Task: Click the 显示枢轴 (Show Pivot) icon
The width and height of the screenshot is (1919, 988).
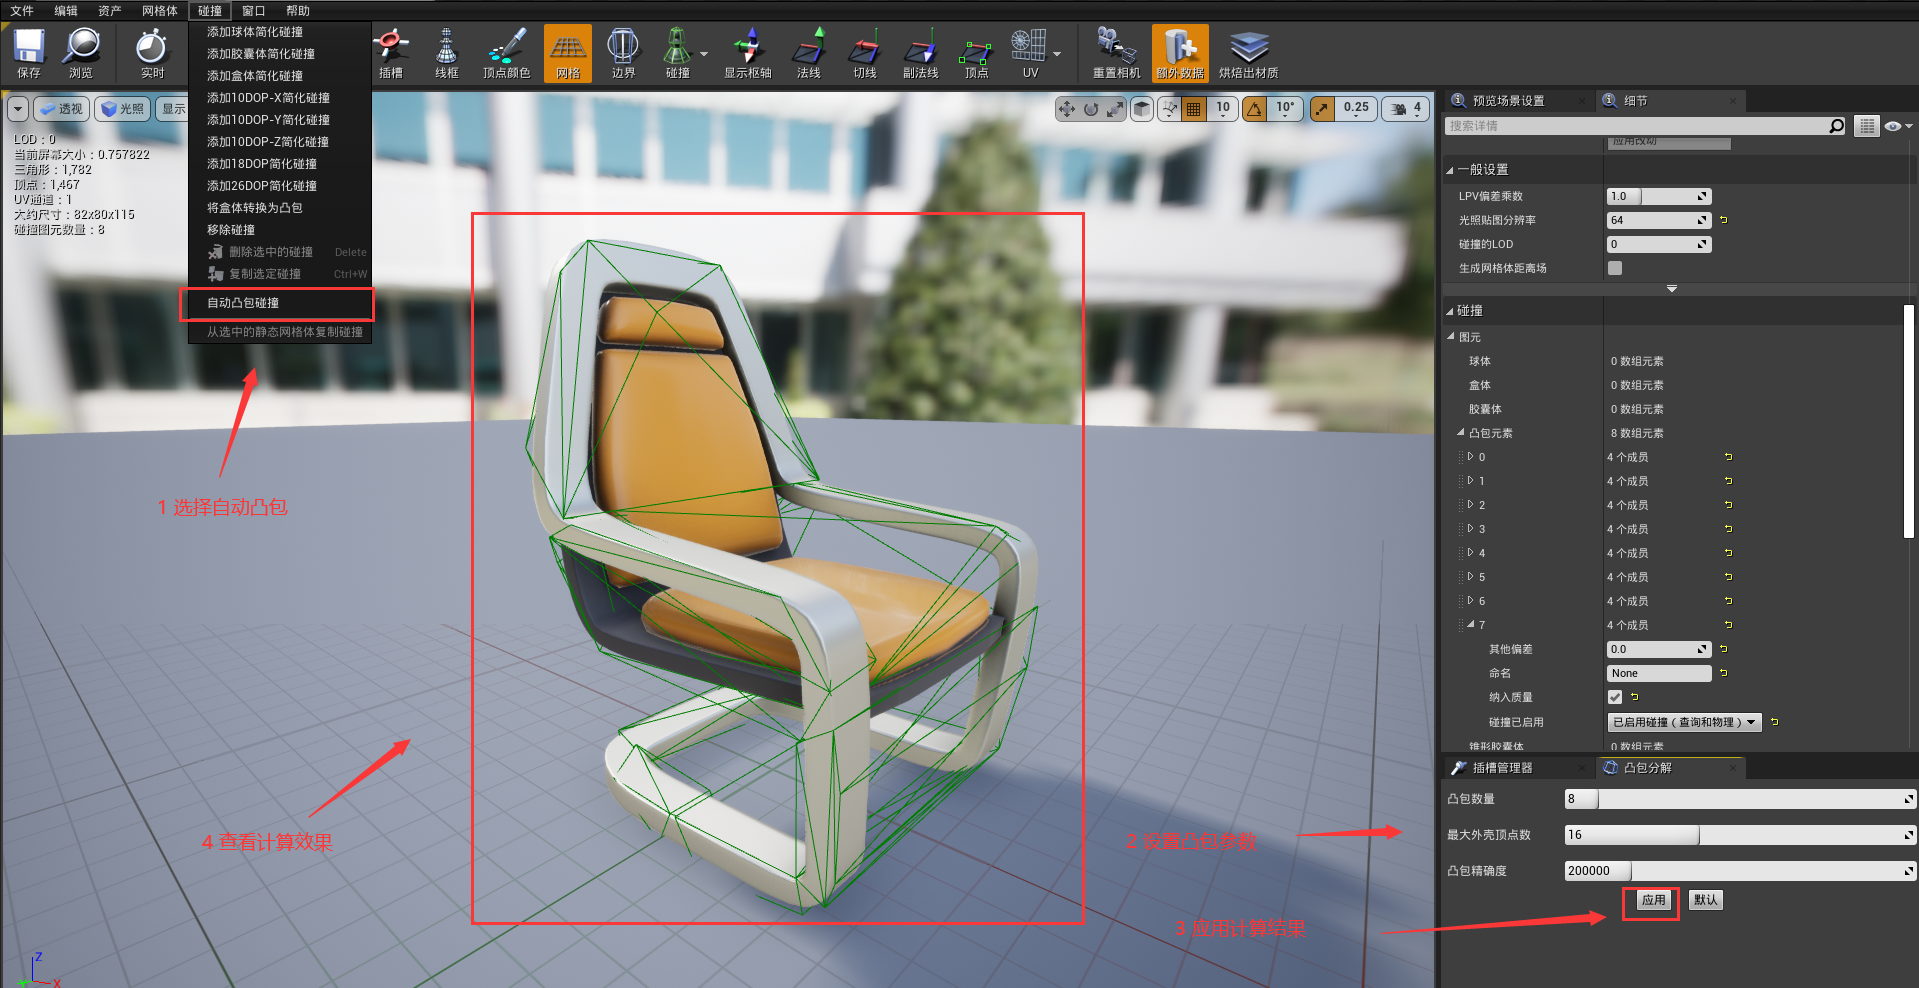Action: pos(748,52)
